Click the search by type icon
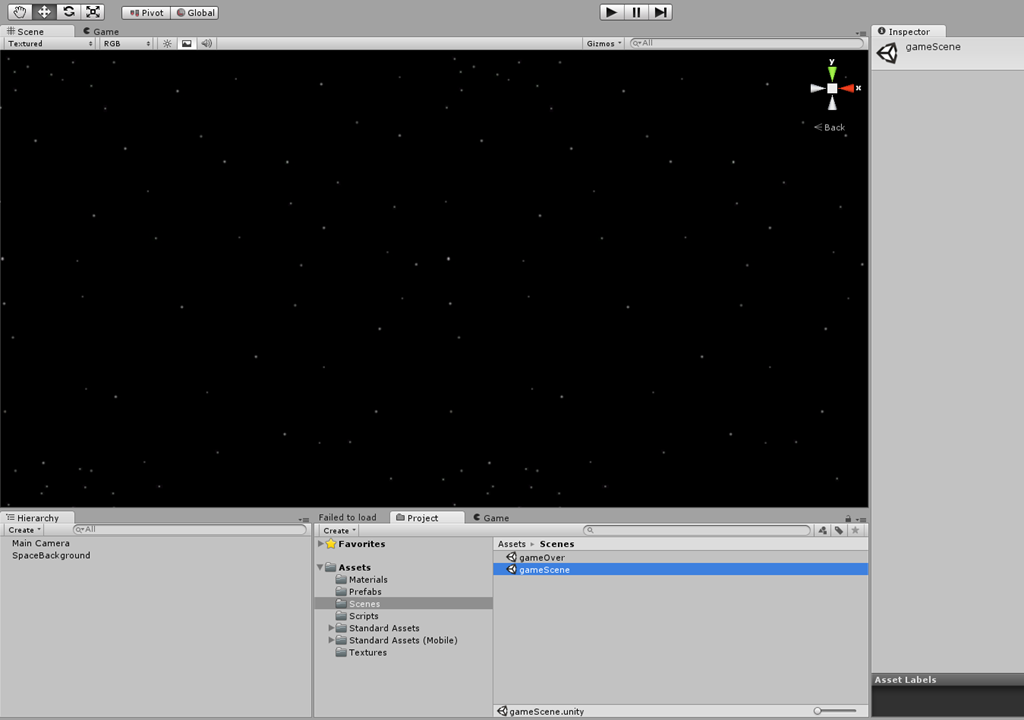This screenshot has width=1024, height=720. (822, 531)
